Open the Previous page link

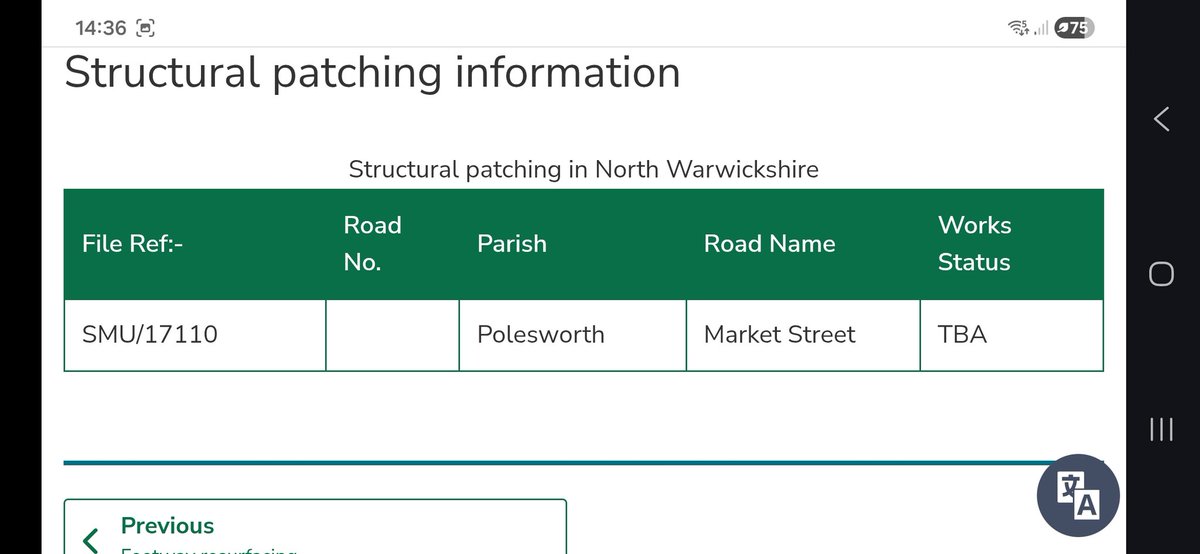(315, 526)
